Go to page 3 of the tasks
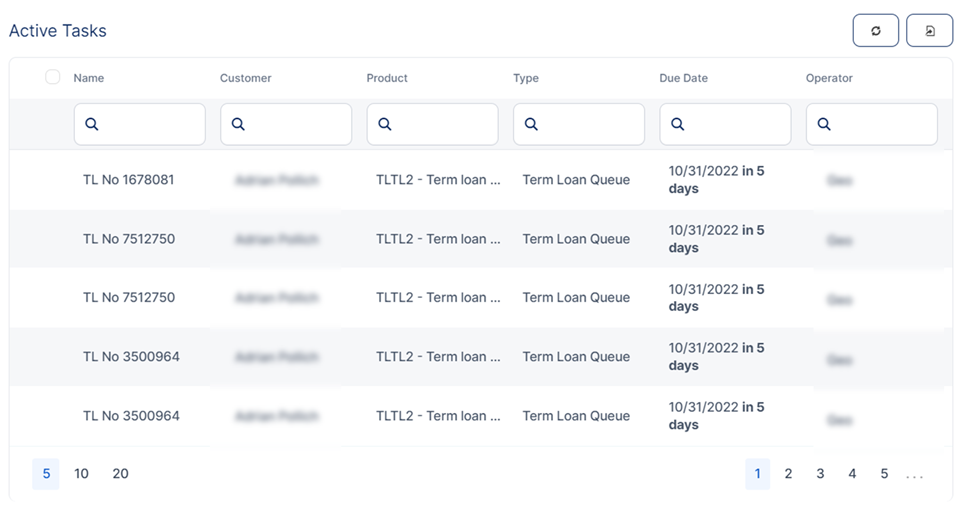This screenshot has height=514, width=962. (820, 474)
